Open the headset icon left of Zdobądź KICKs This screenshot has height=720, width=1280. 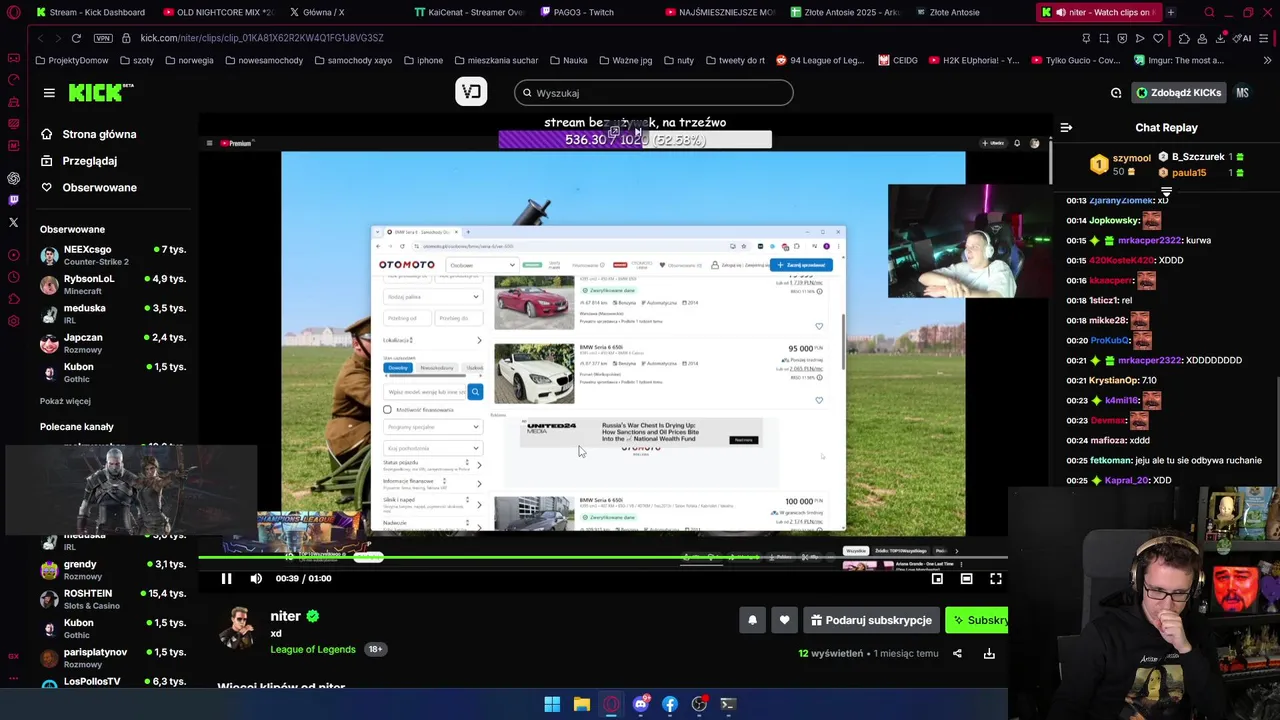(1116, 93)
